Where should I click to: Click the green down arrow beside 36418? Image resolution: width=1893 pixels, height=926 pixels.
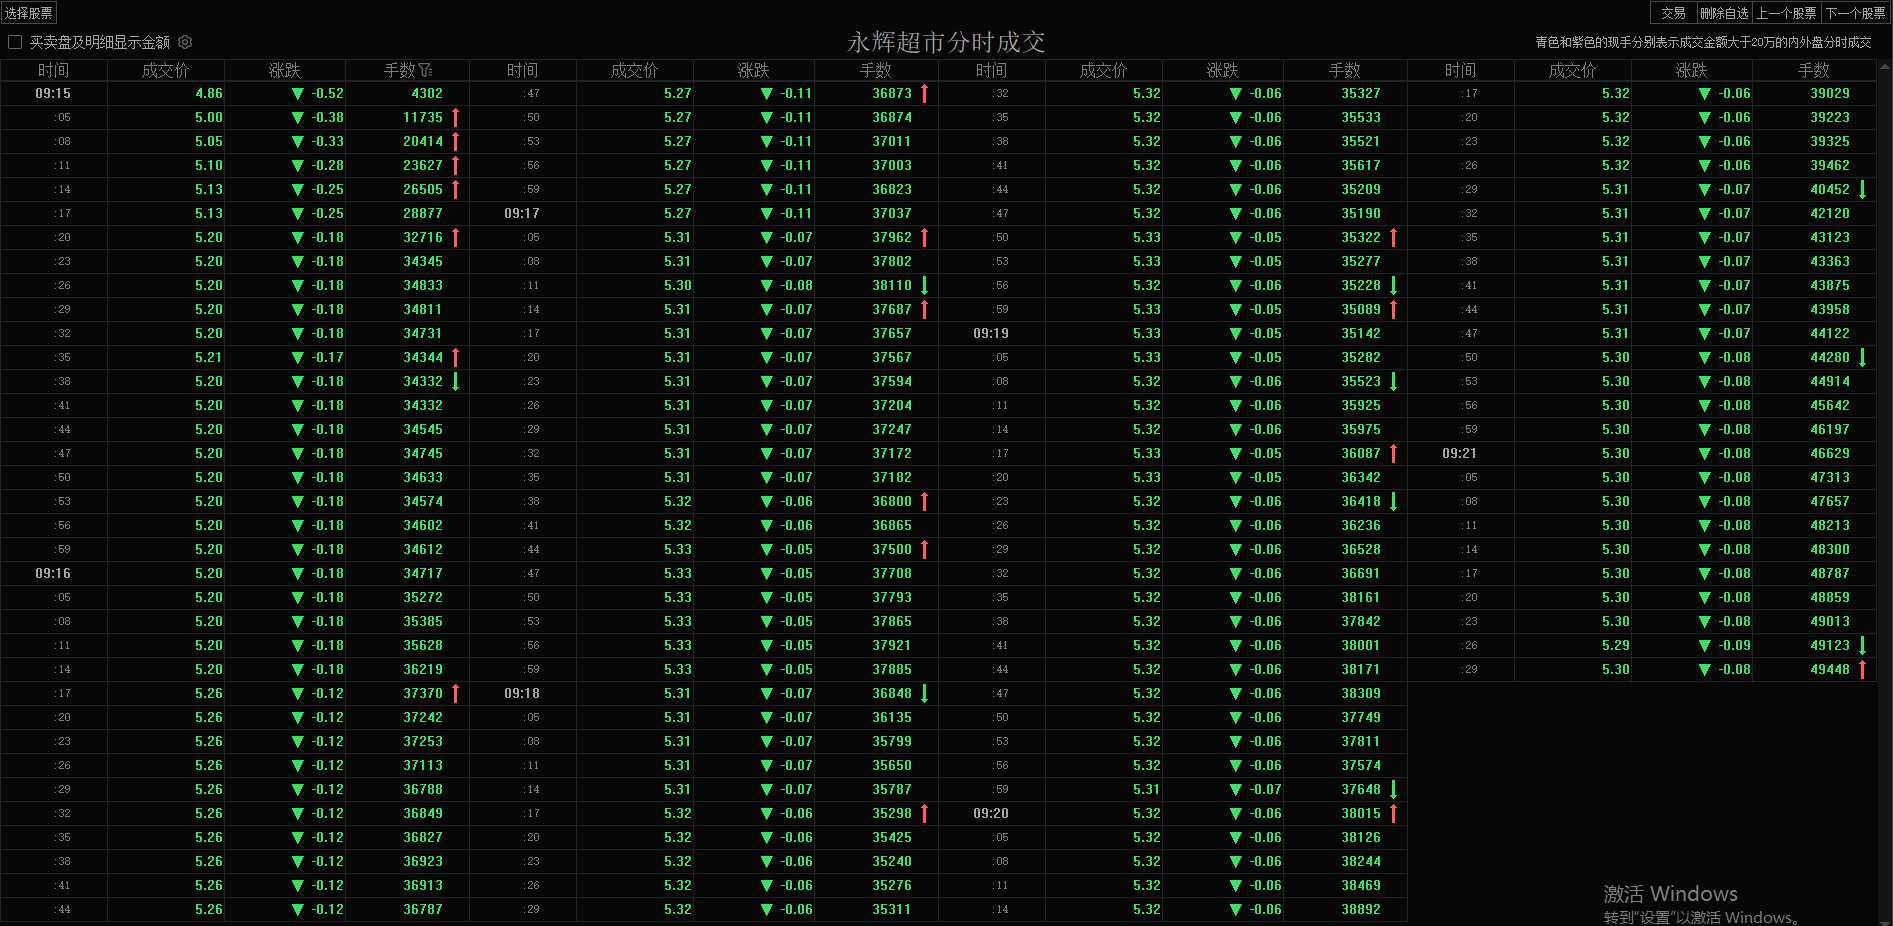(1393, 501)
